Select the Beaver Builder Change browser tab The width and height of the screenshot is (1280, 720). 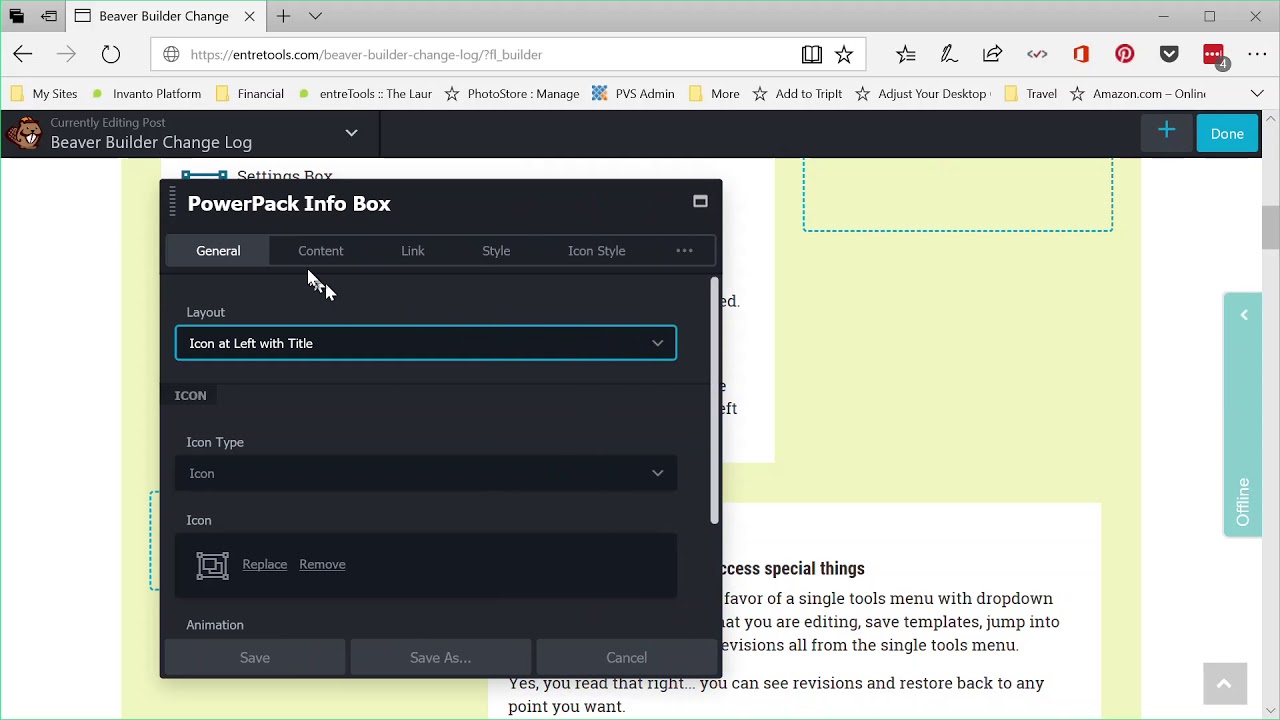coord(165,16)
